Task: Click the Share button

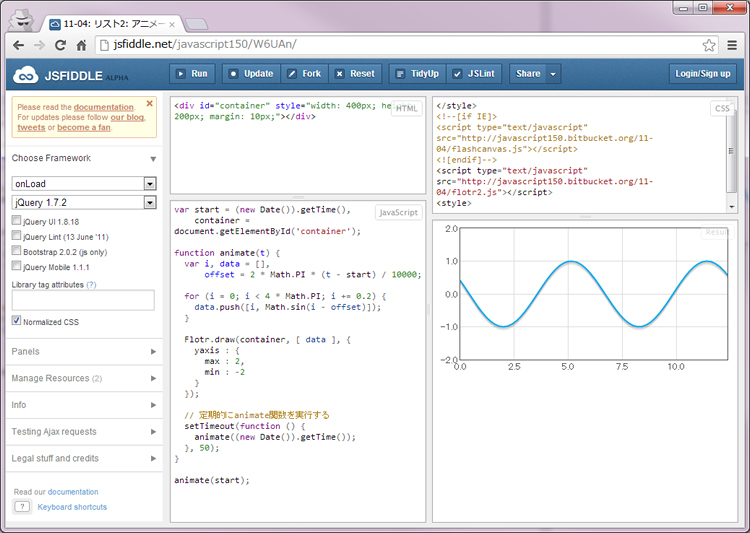Action: (528, 74)
